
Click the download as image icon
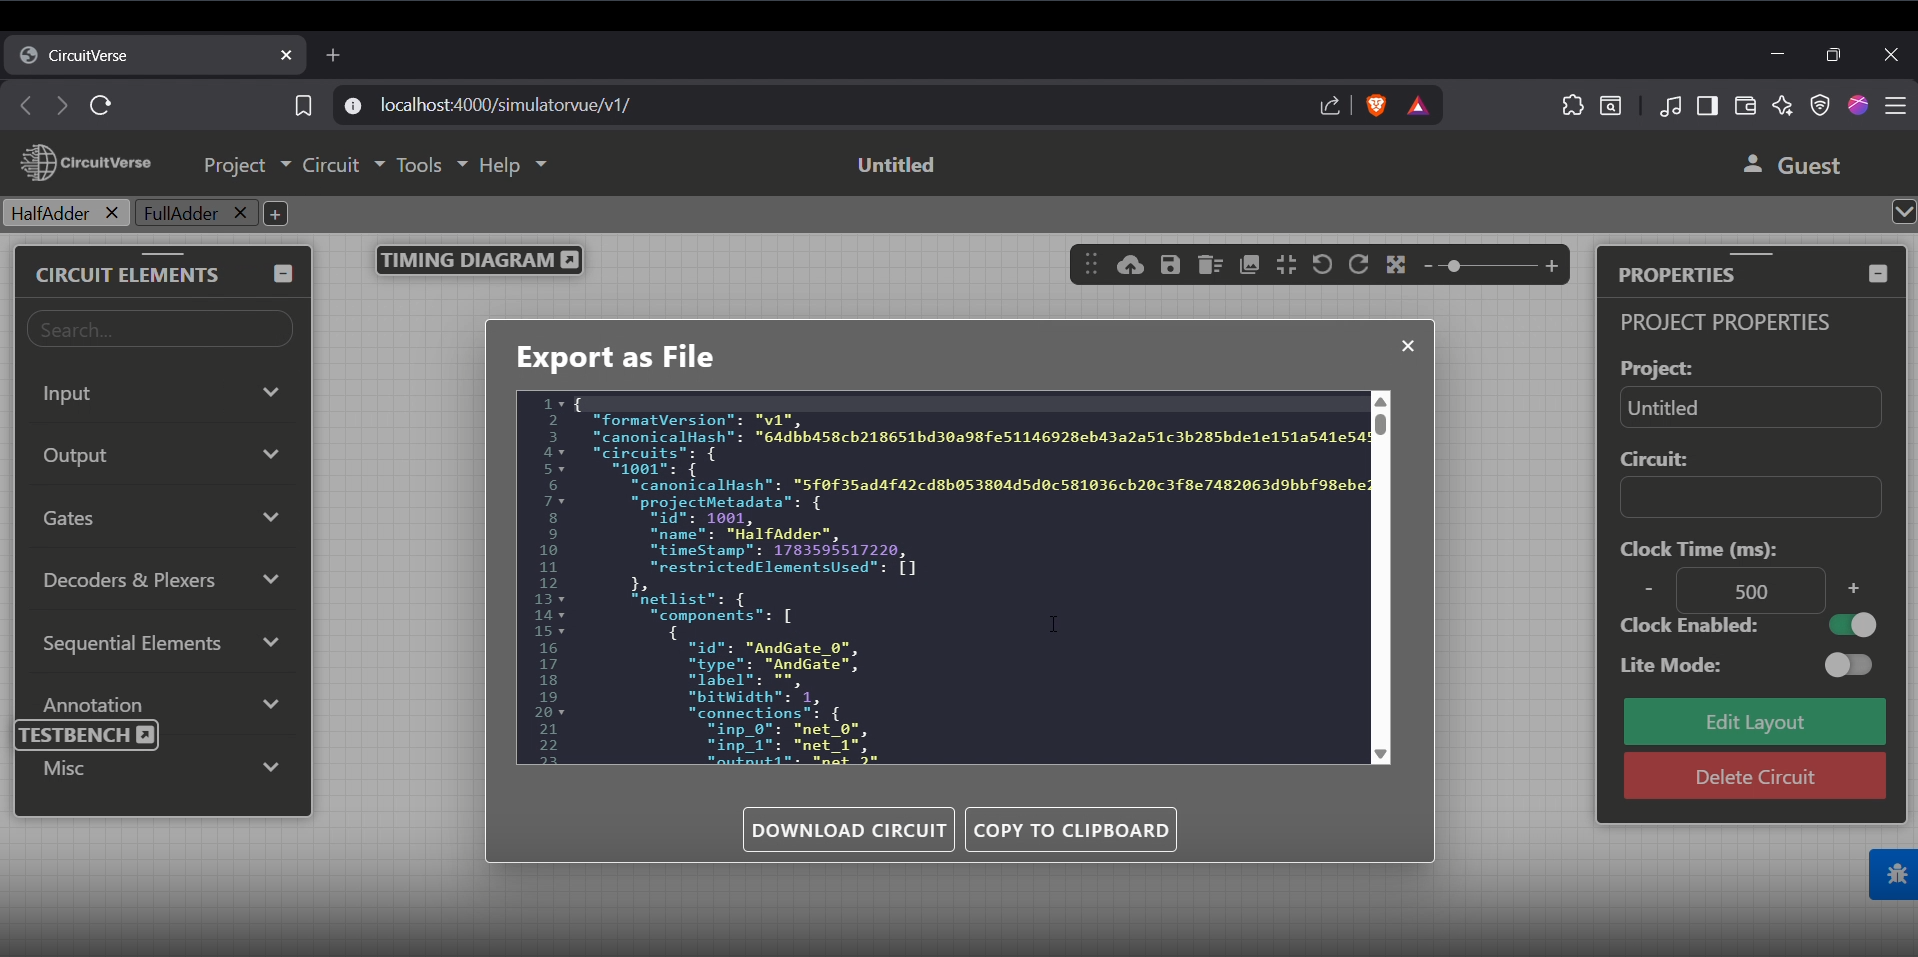point(1250,265)
